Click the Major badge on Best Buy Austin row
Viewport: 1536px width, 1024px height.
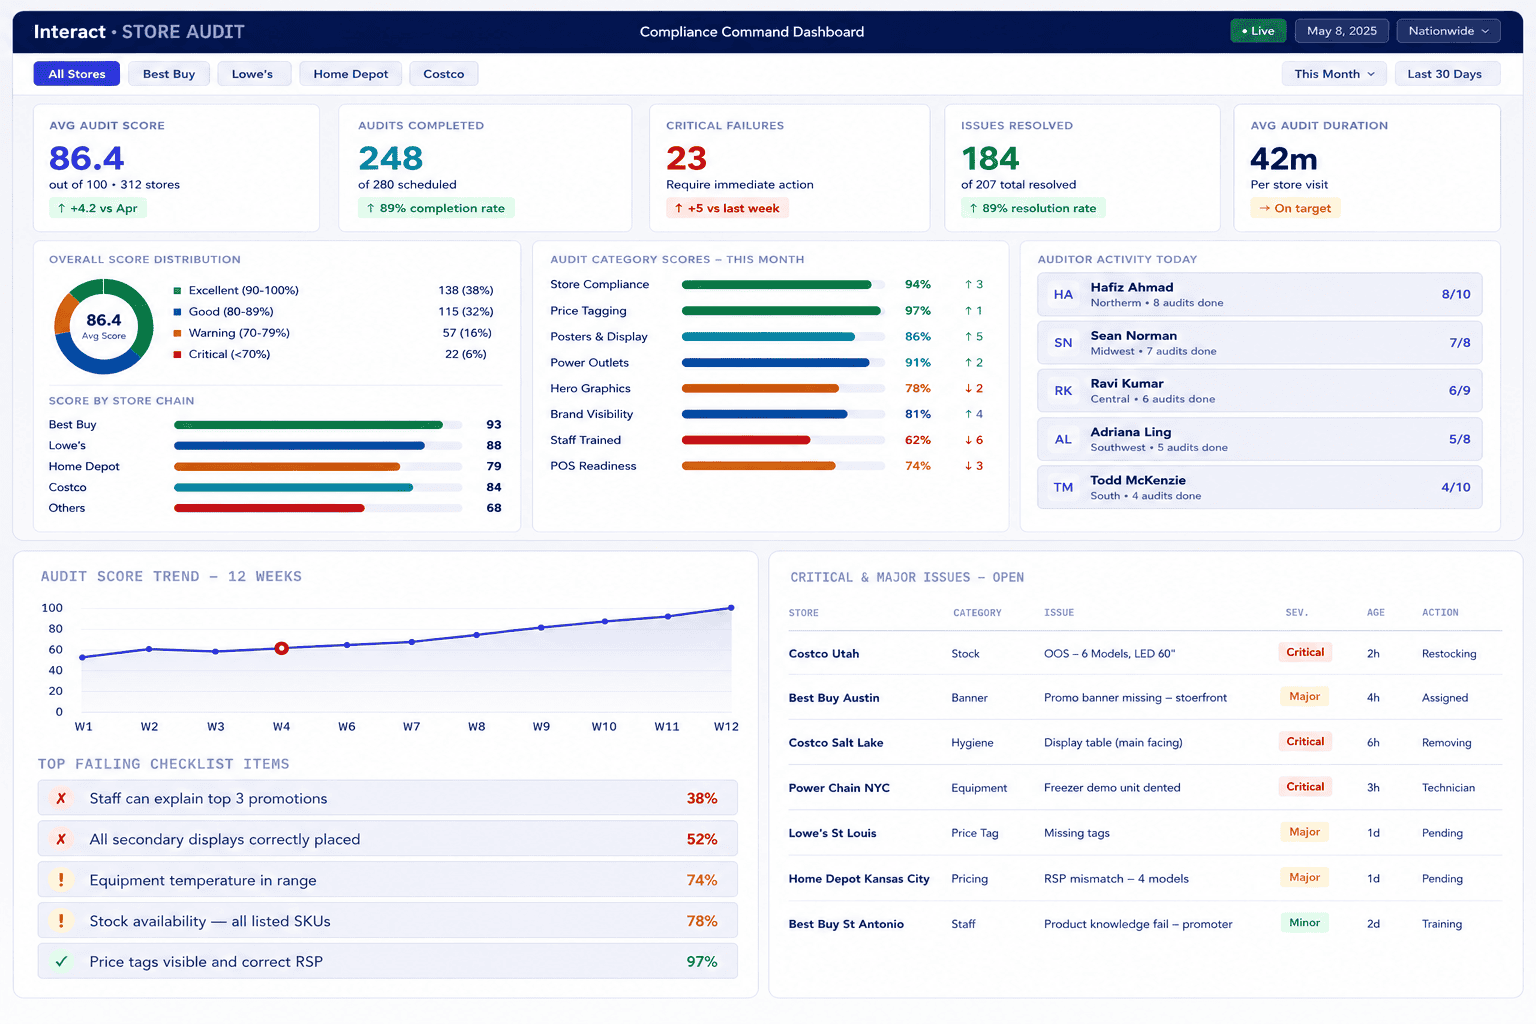click(1304, 696)
